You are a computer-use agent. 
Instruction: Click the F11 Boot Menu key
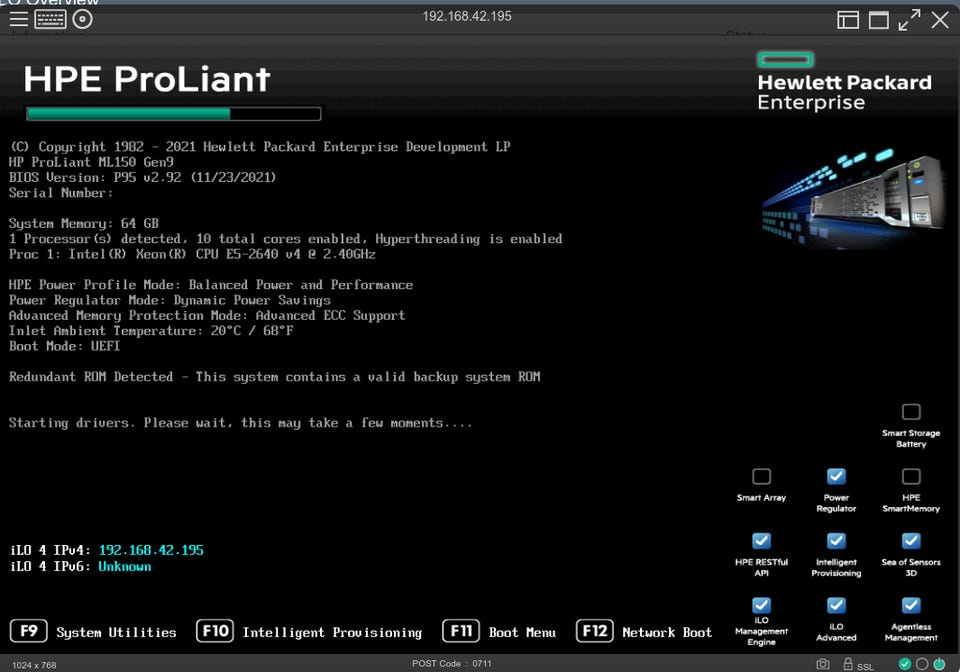pos(461,631)
